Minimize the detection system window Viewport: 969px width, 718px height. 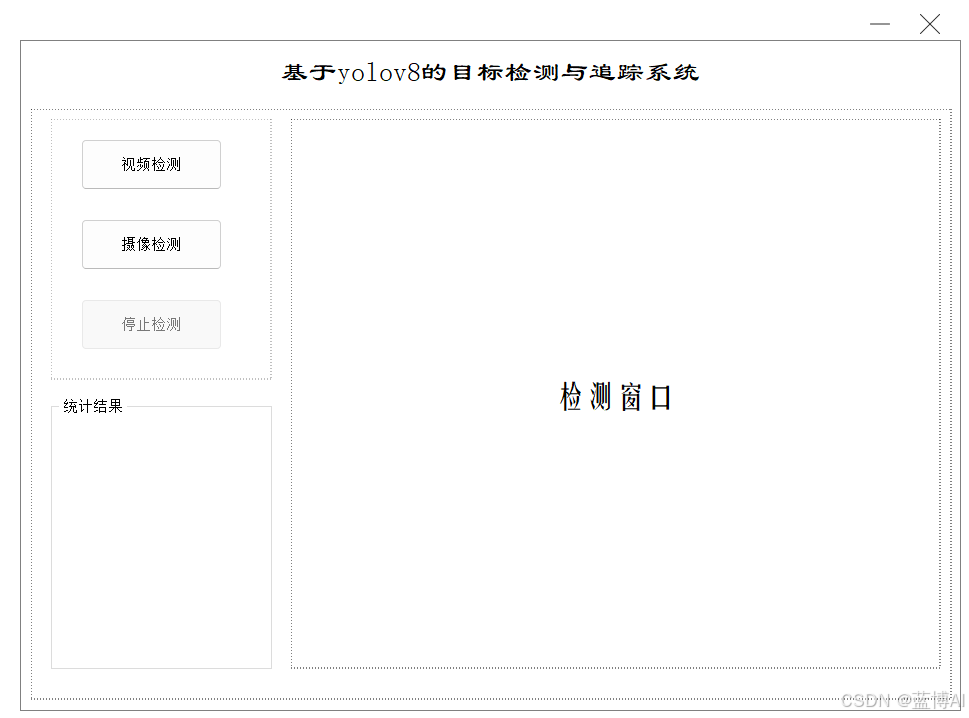(x=879, y=24)
